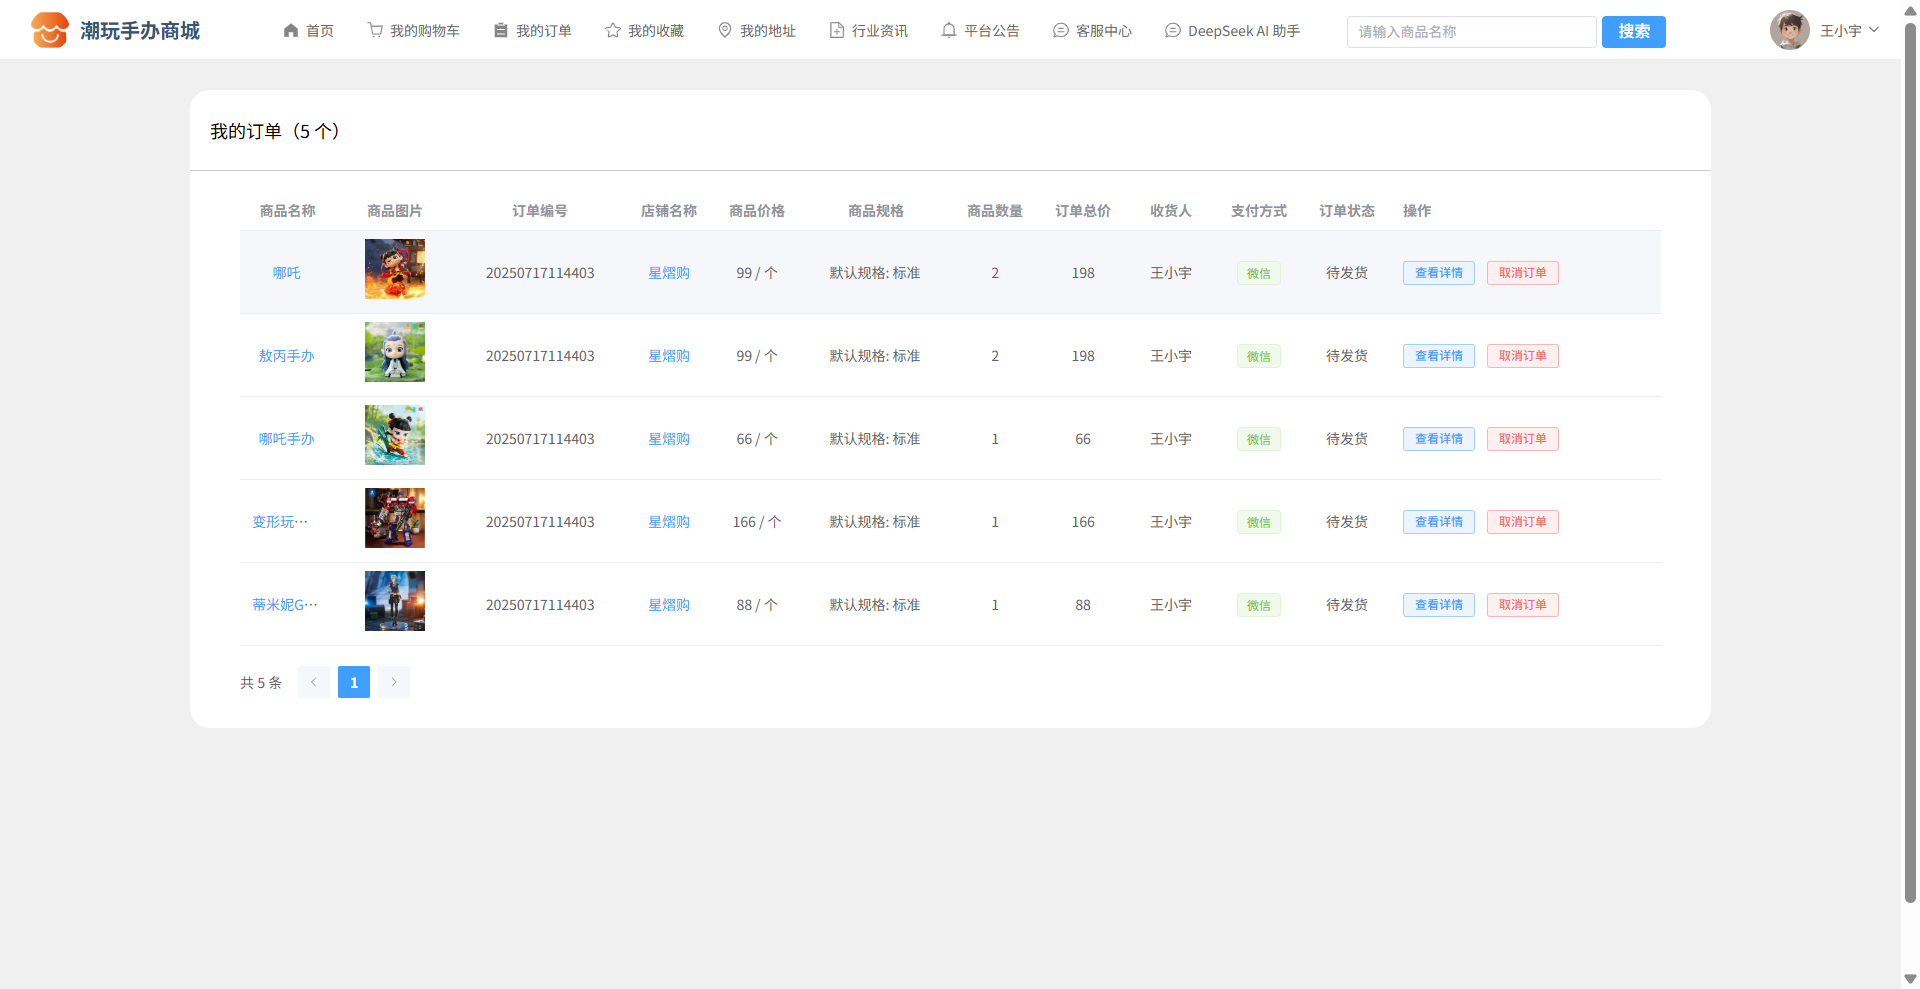Click the bell icon for 平台公告
This screenshot has height=989, width=1920.
[x=949, y=30]
